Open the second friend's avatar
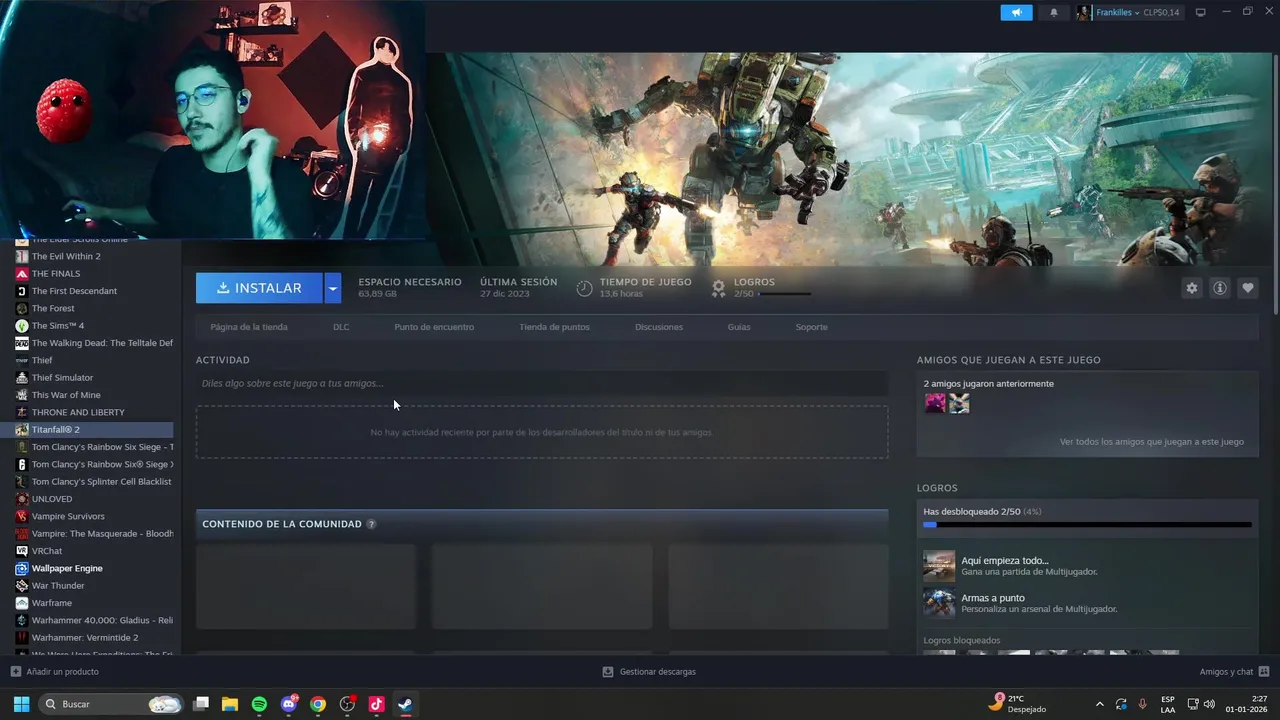Screen dimensions: 1280x720 959,403
